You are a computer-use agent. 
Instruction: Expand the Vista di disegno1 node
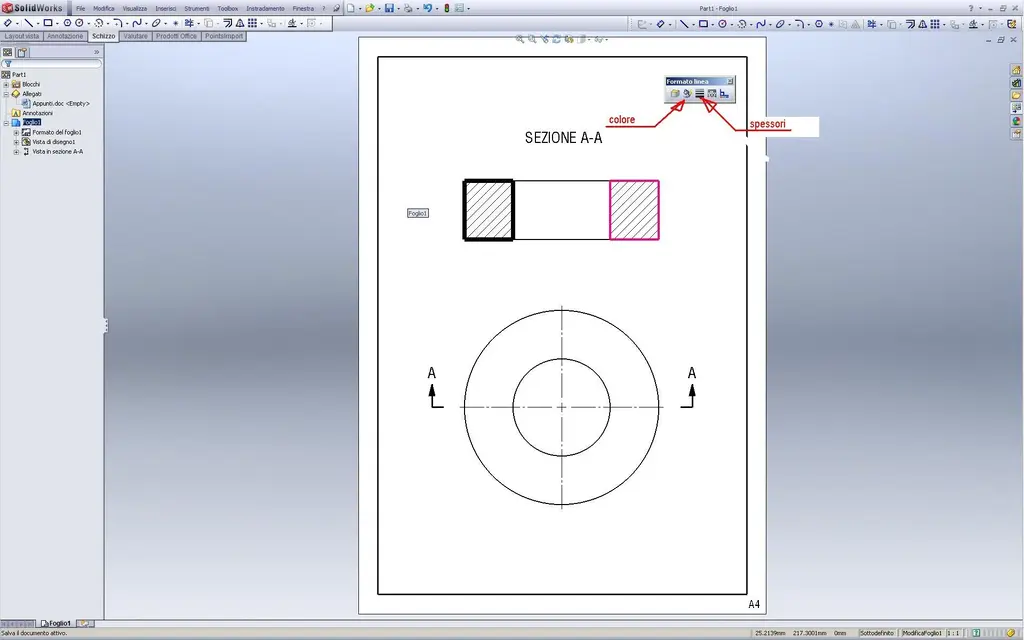click(16, 142)
